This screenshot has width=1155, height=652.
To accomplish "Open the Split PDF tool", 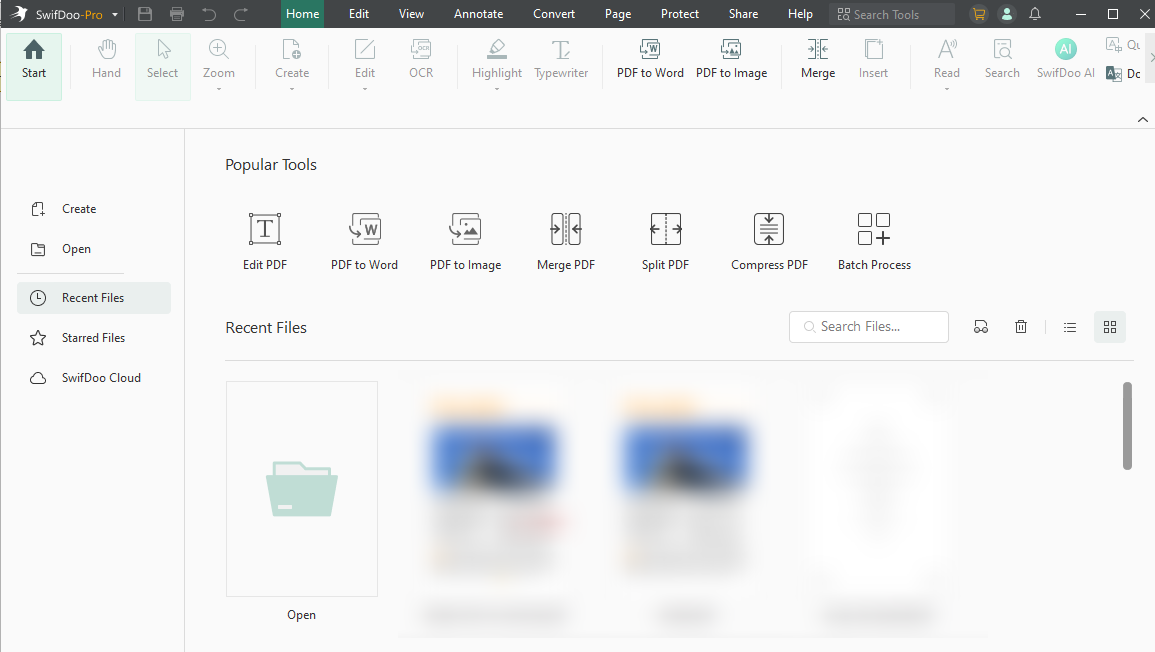I will click(x=665, y=240).
